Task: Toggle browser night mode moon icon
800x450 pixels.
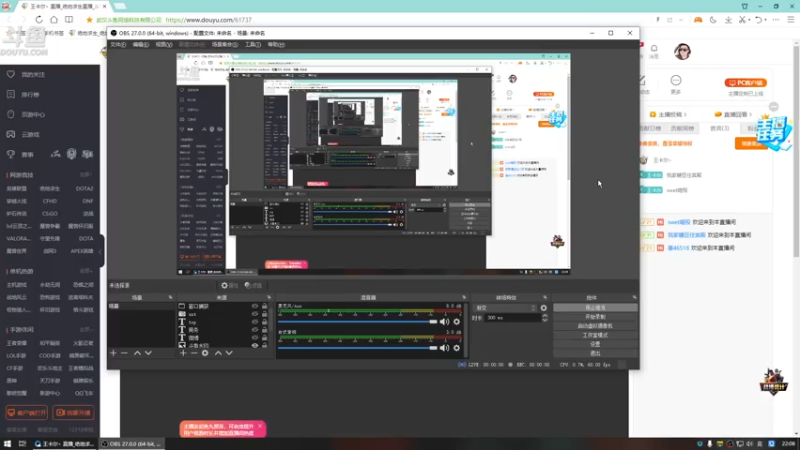Action: [713, 19]
